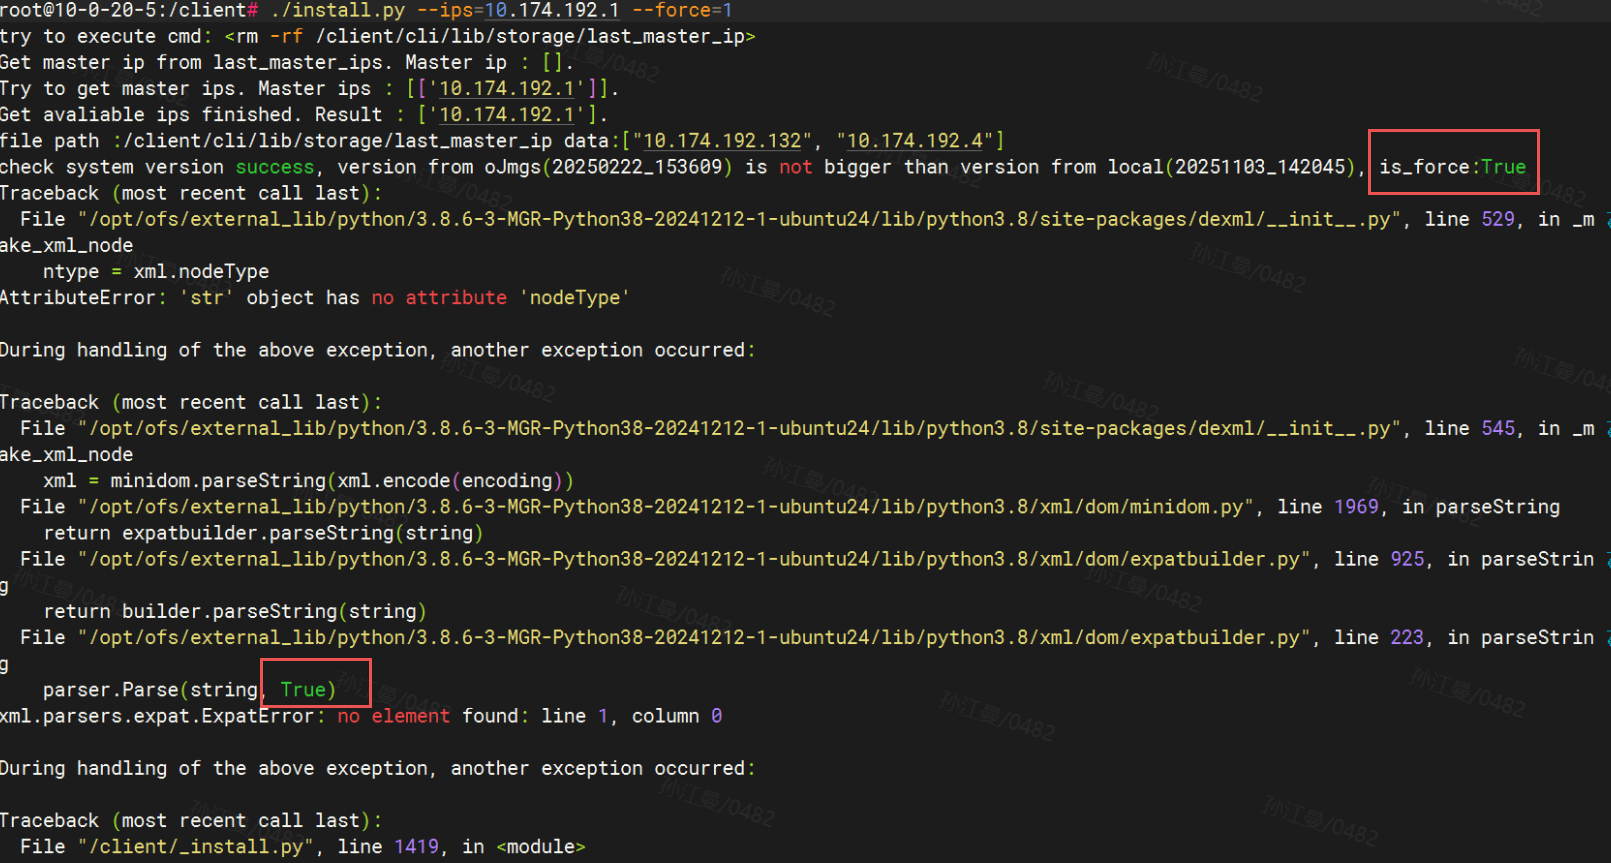
Task: Click line number 925 for expatbuilder.py
Action: [x=1407, y=559]
